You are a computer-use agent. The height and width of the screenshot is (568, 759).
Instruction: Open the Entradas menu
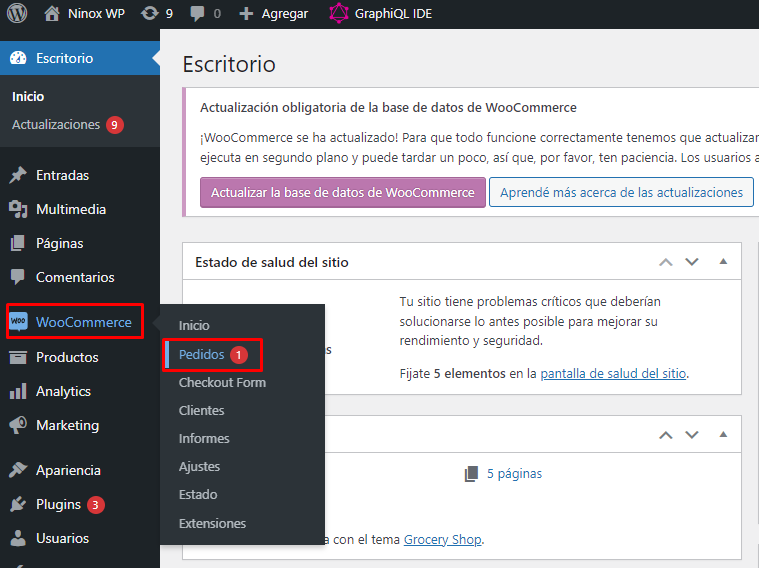point(62,175)
